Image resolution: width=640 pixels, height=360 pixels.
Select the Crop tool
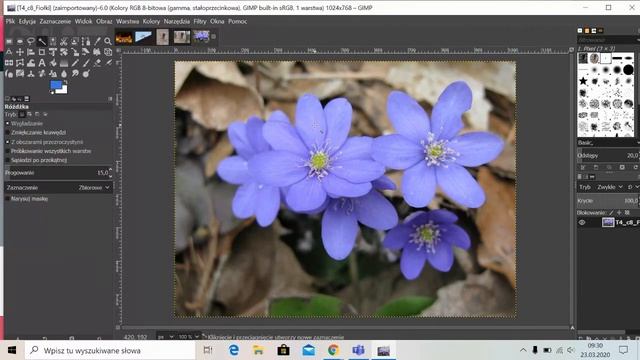(x=42, y=52)
